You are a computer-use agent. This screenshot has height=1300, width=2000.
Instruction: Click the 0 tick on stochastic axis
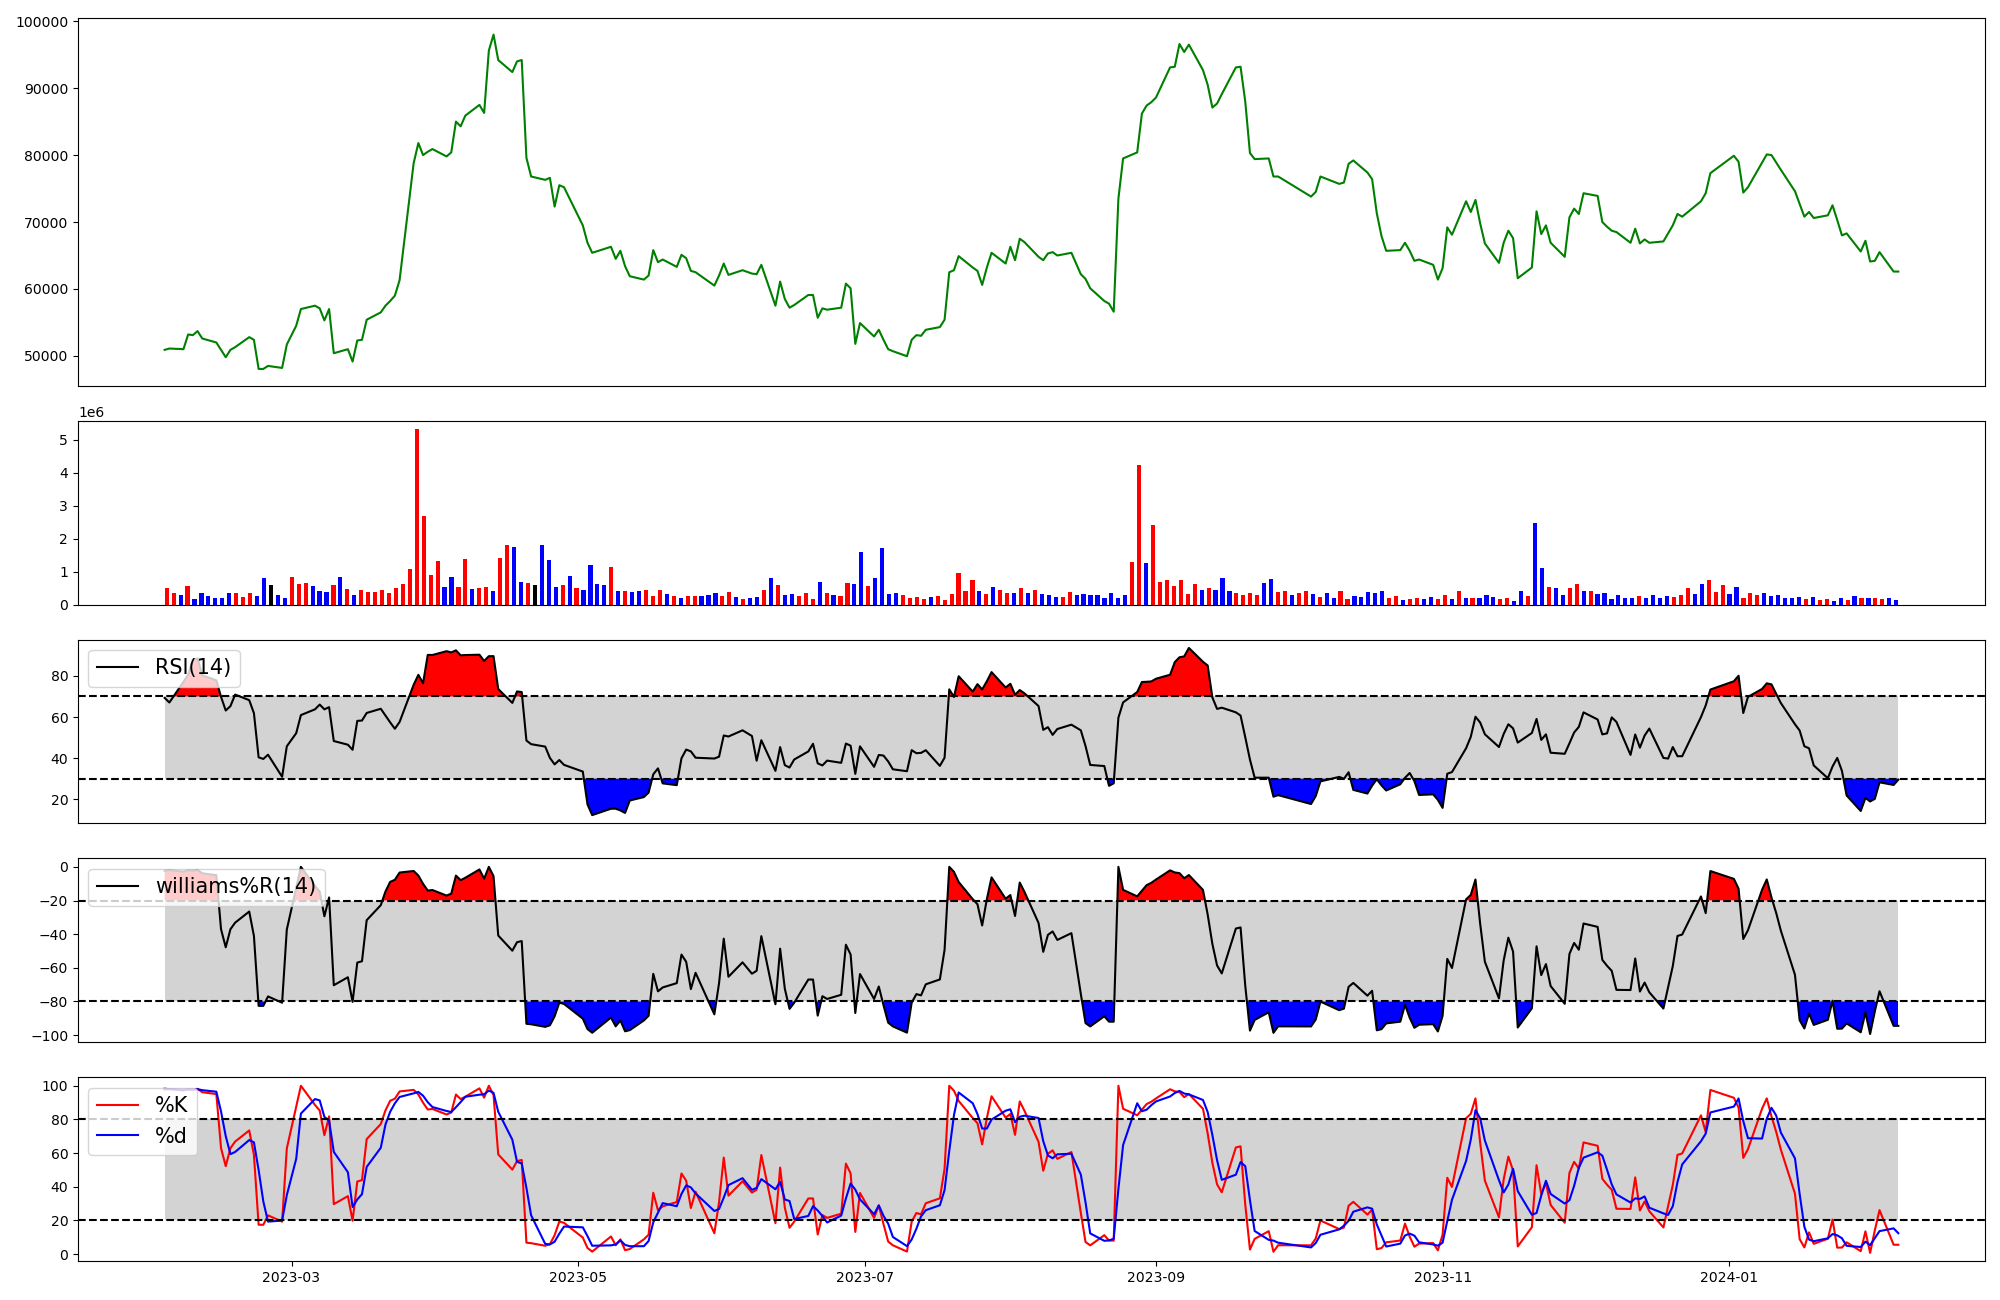tap(64, 1255)
